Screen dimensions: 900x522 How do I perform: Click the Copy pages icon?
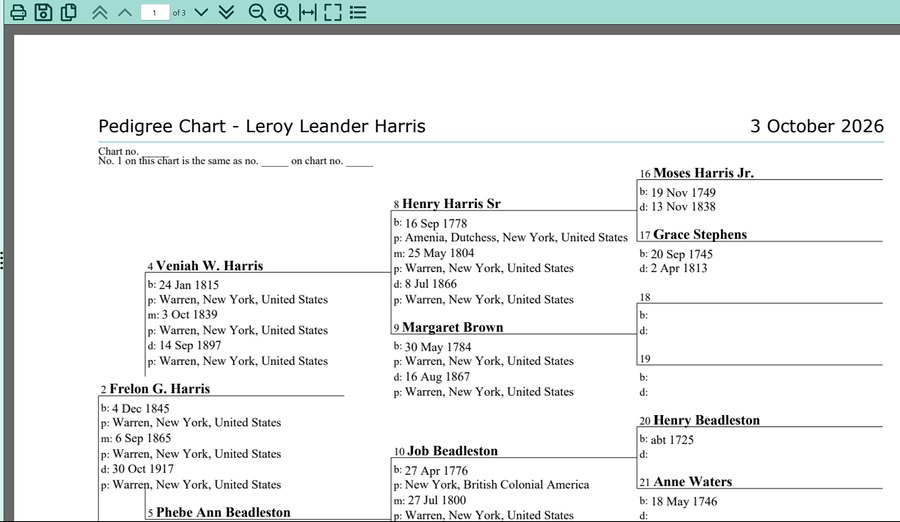click(x=68, y=12)
